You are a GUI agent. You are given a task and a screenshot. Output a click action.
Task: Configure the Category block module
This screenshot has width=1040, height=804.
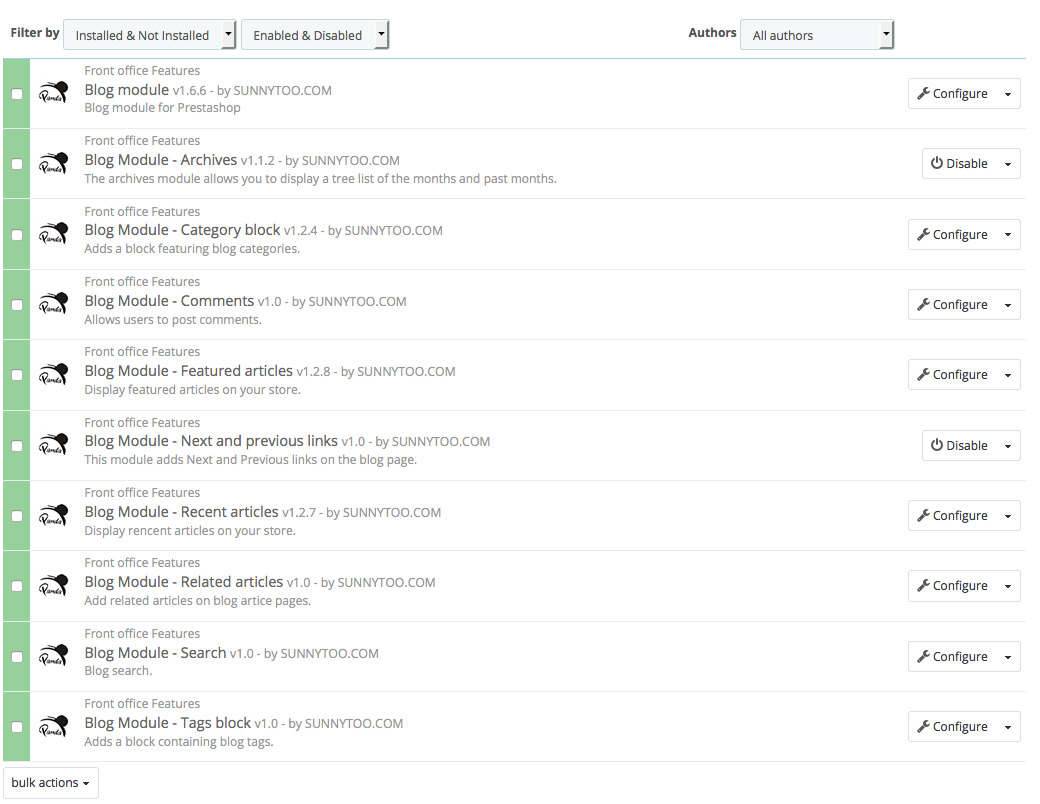coord(952,235)
